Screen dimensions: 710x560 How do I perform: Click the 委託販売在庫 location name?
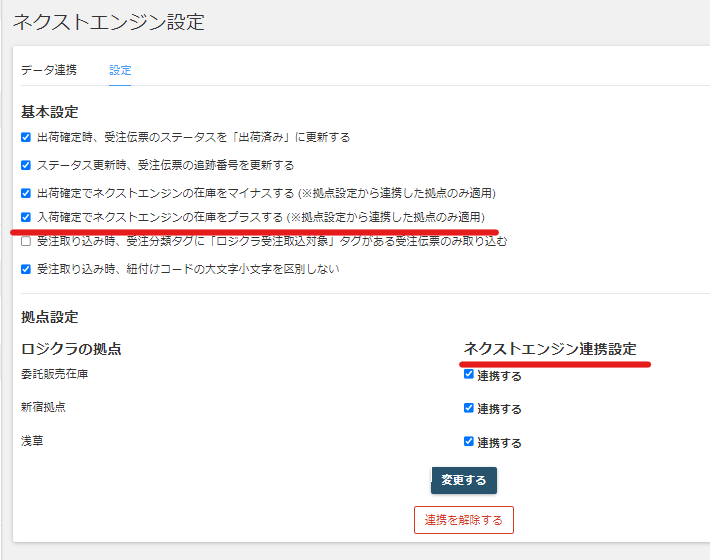click(x=54, y=374)
